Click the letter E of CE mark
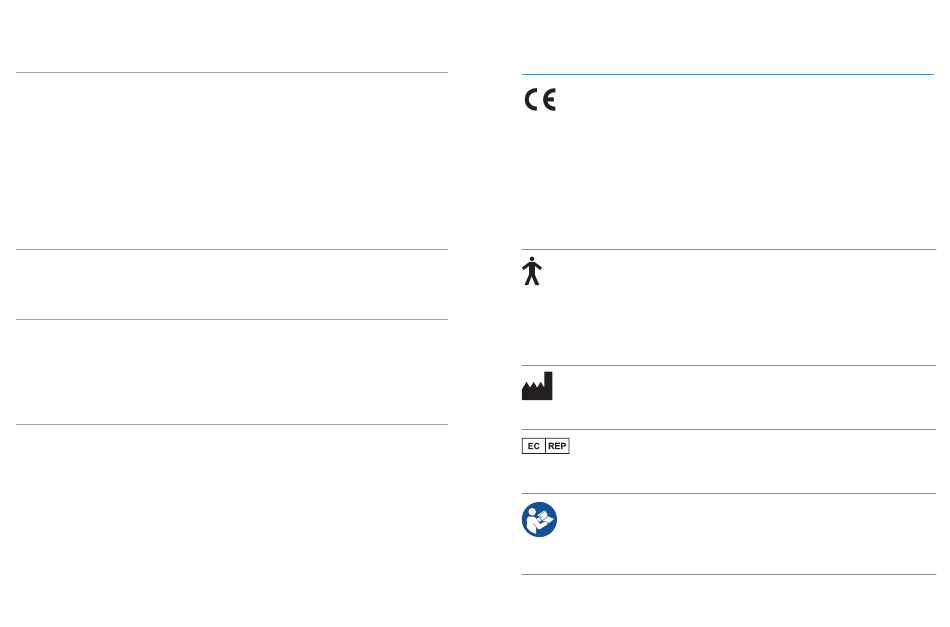The height and width of the screenshot is (627, 950). tap(550, 100)
